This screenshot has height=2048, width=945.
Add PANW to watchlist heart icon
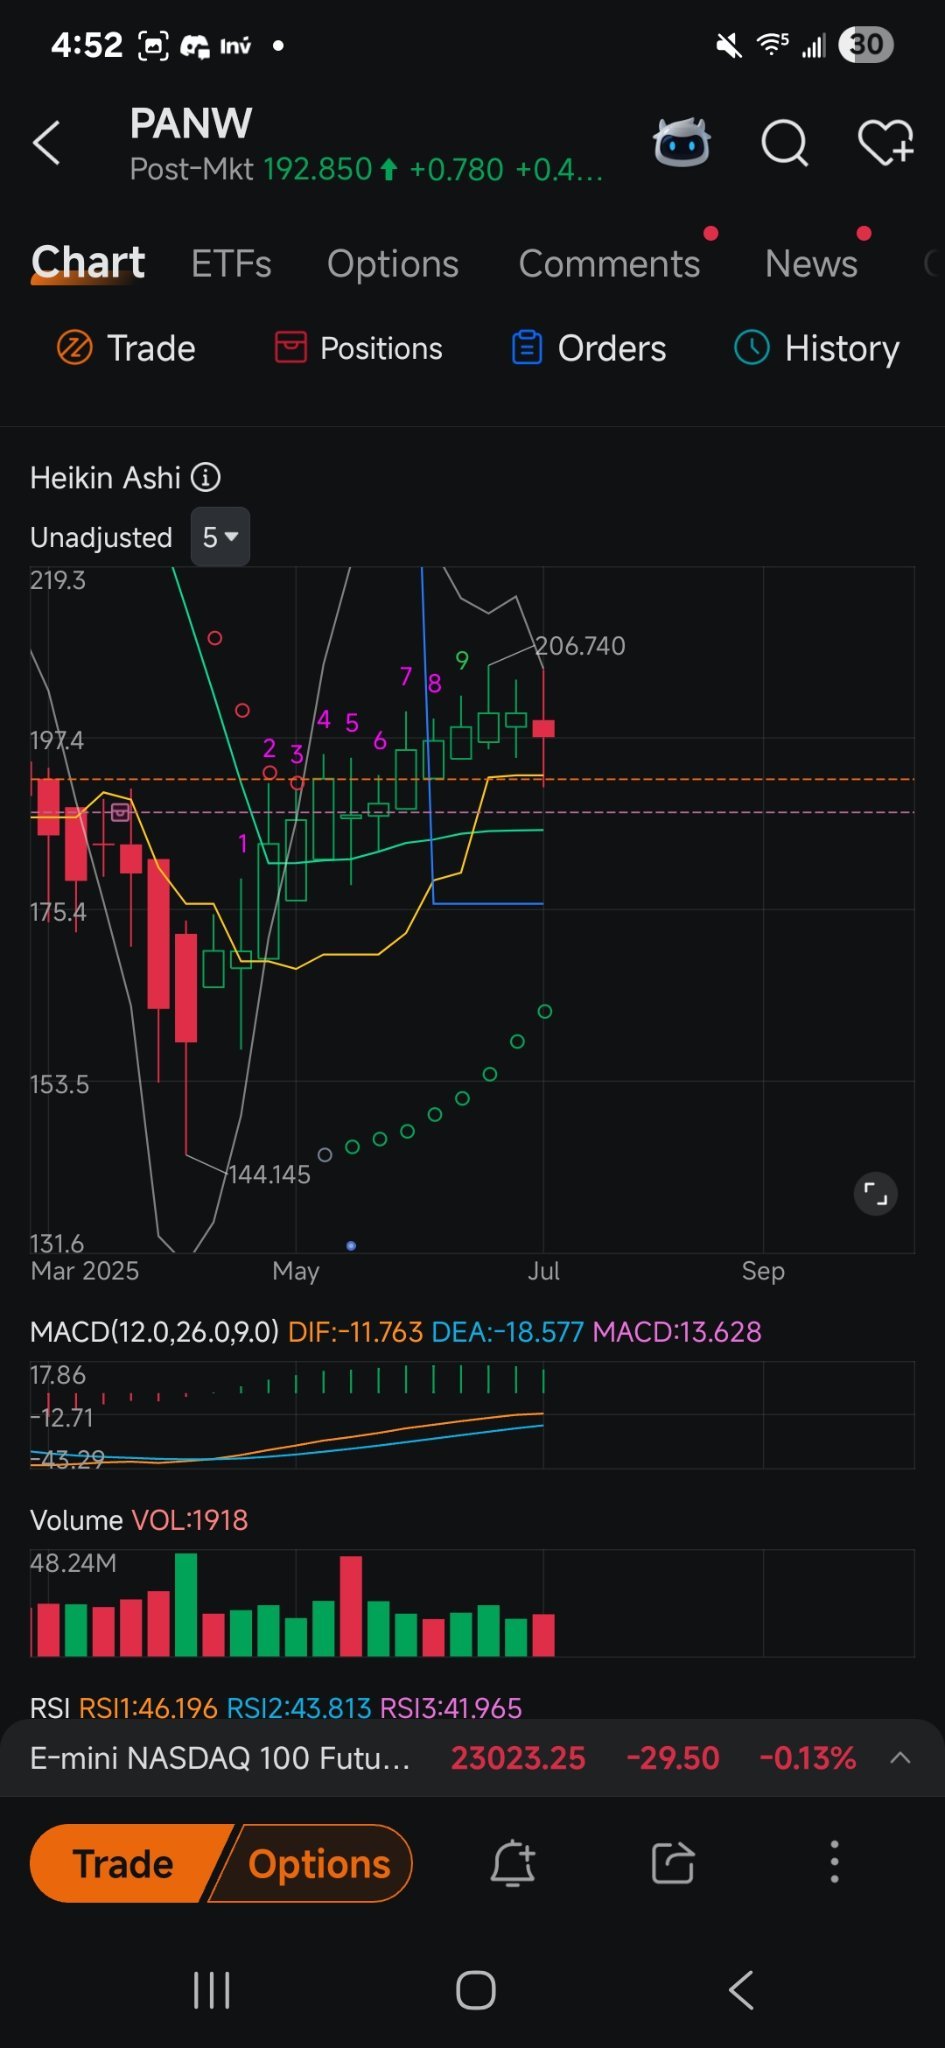coord(886,142)
